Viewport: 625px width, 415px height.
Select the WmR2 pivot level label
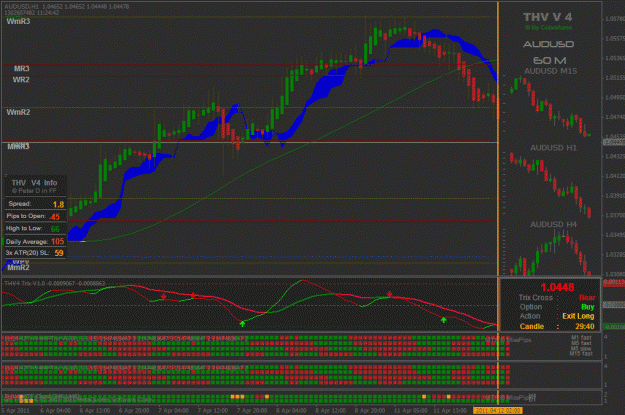(18, 112)
